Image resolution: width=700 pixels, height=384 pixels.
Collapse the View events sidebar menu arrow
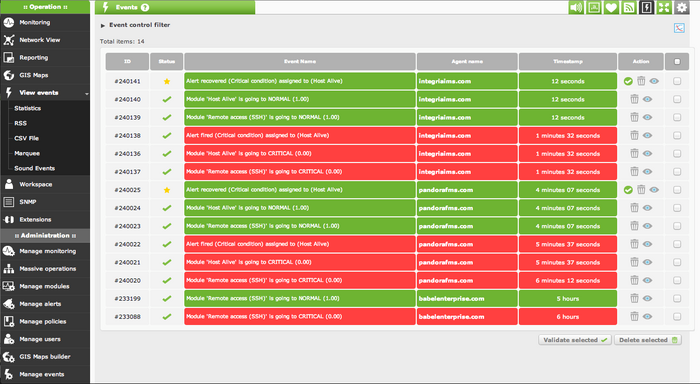pos(87,93)
